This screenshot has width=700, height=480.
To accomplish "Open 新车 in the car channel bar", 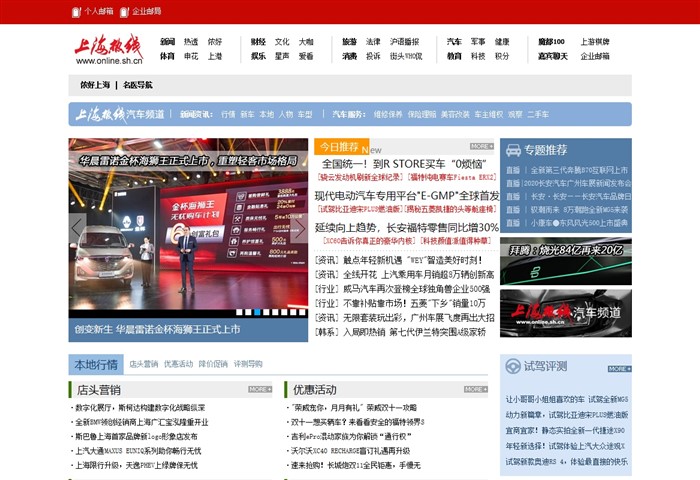I will tap(247, 115).
